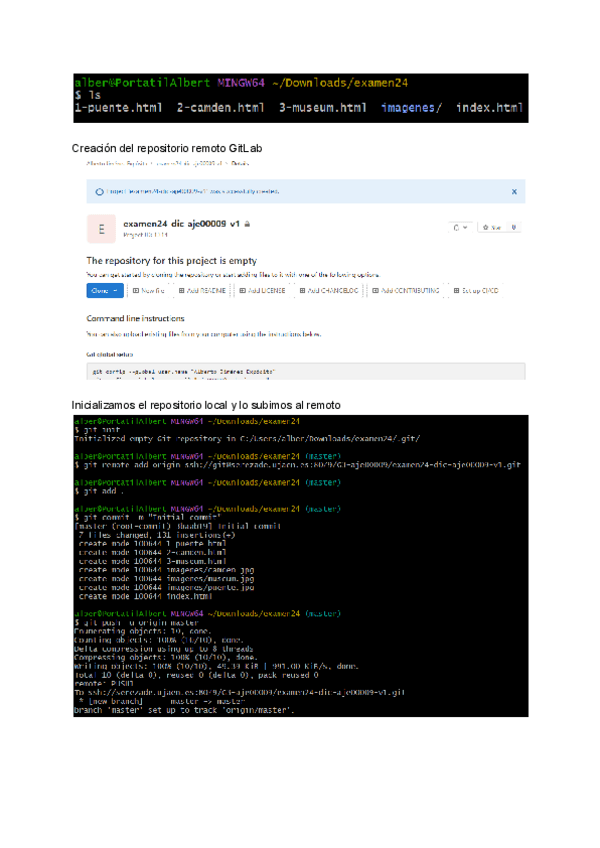Screen dimensions: 600x848
Task: Expand the blue Clone dropdown
Action: 105,290
